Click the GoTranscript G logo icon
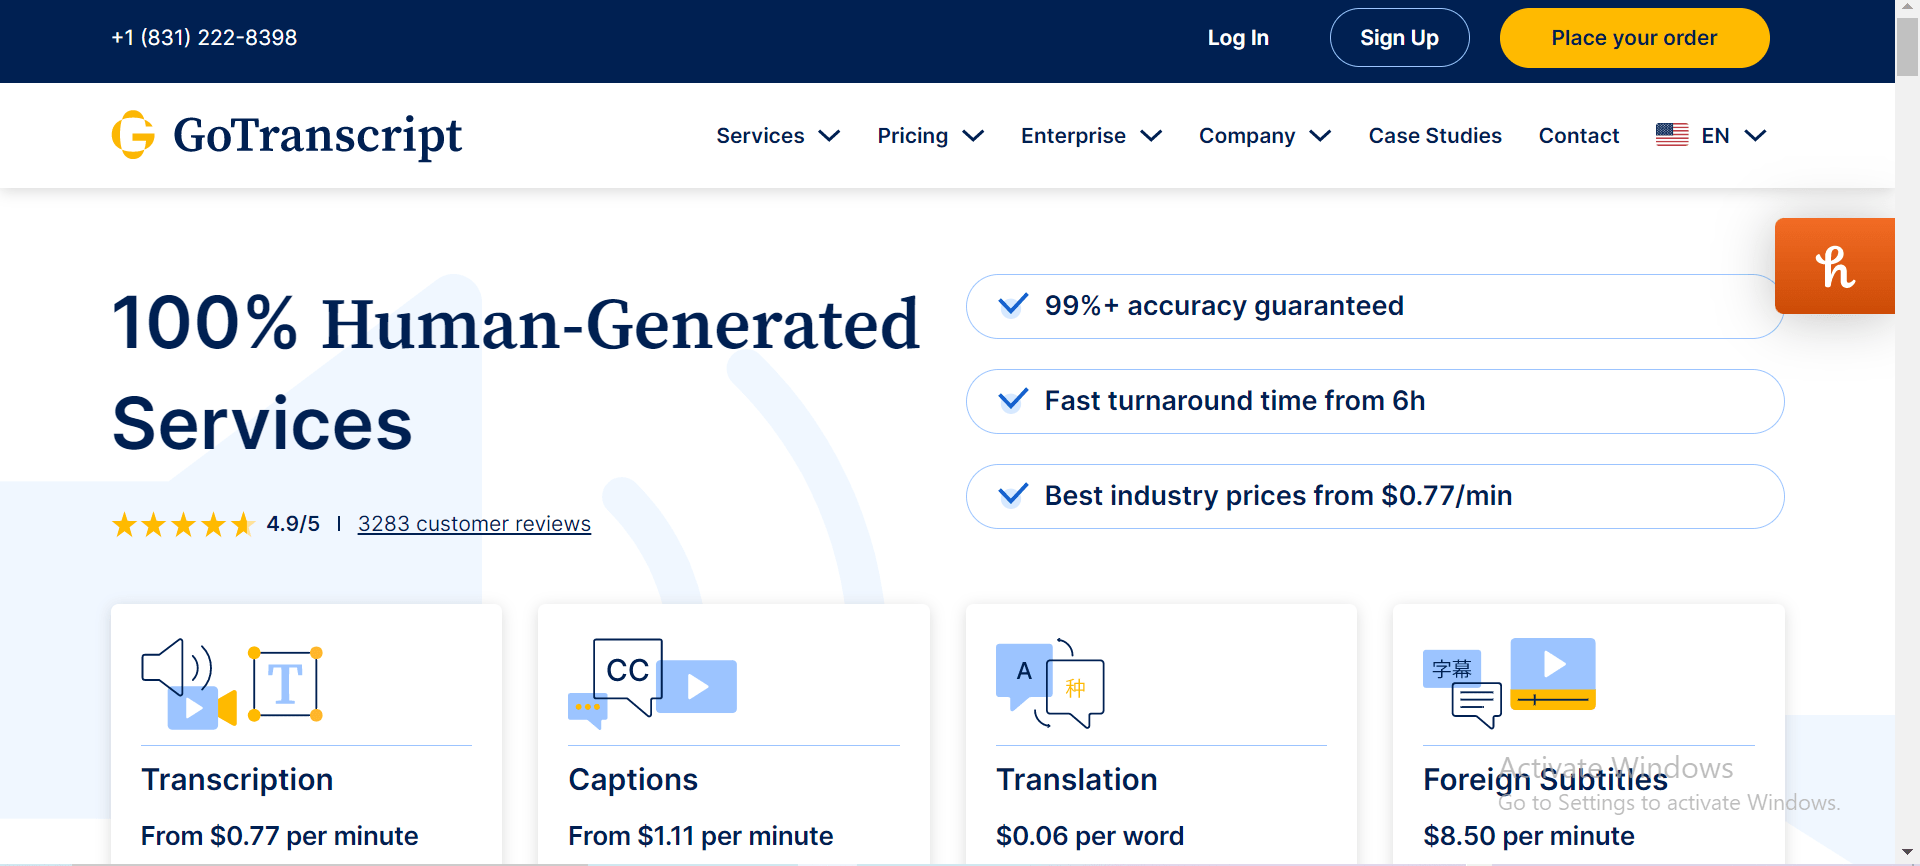The width and height of the screenshot is (1920, 866). pos(133,135)
